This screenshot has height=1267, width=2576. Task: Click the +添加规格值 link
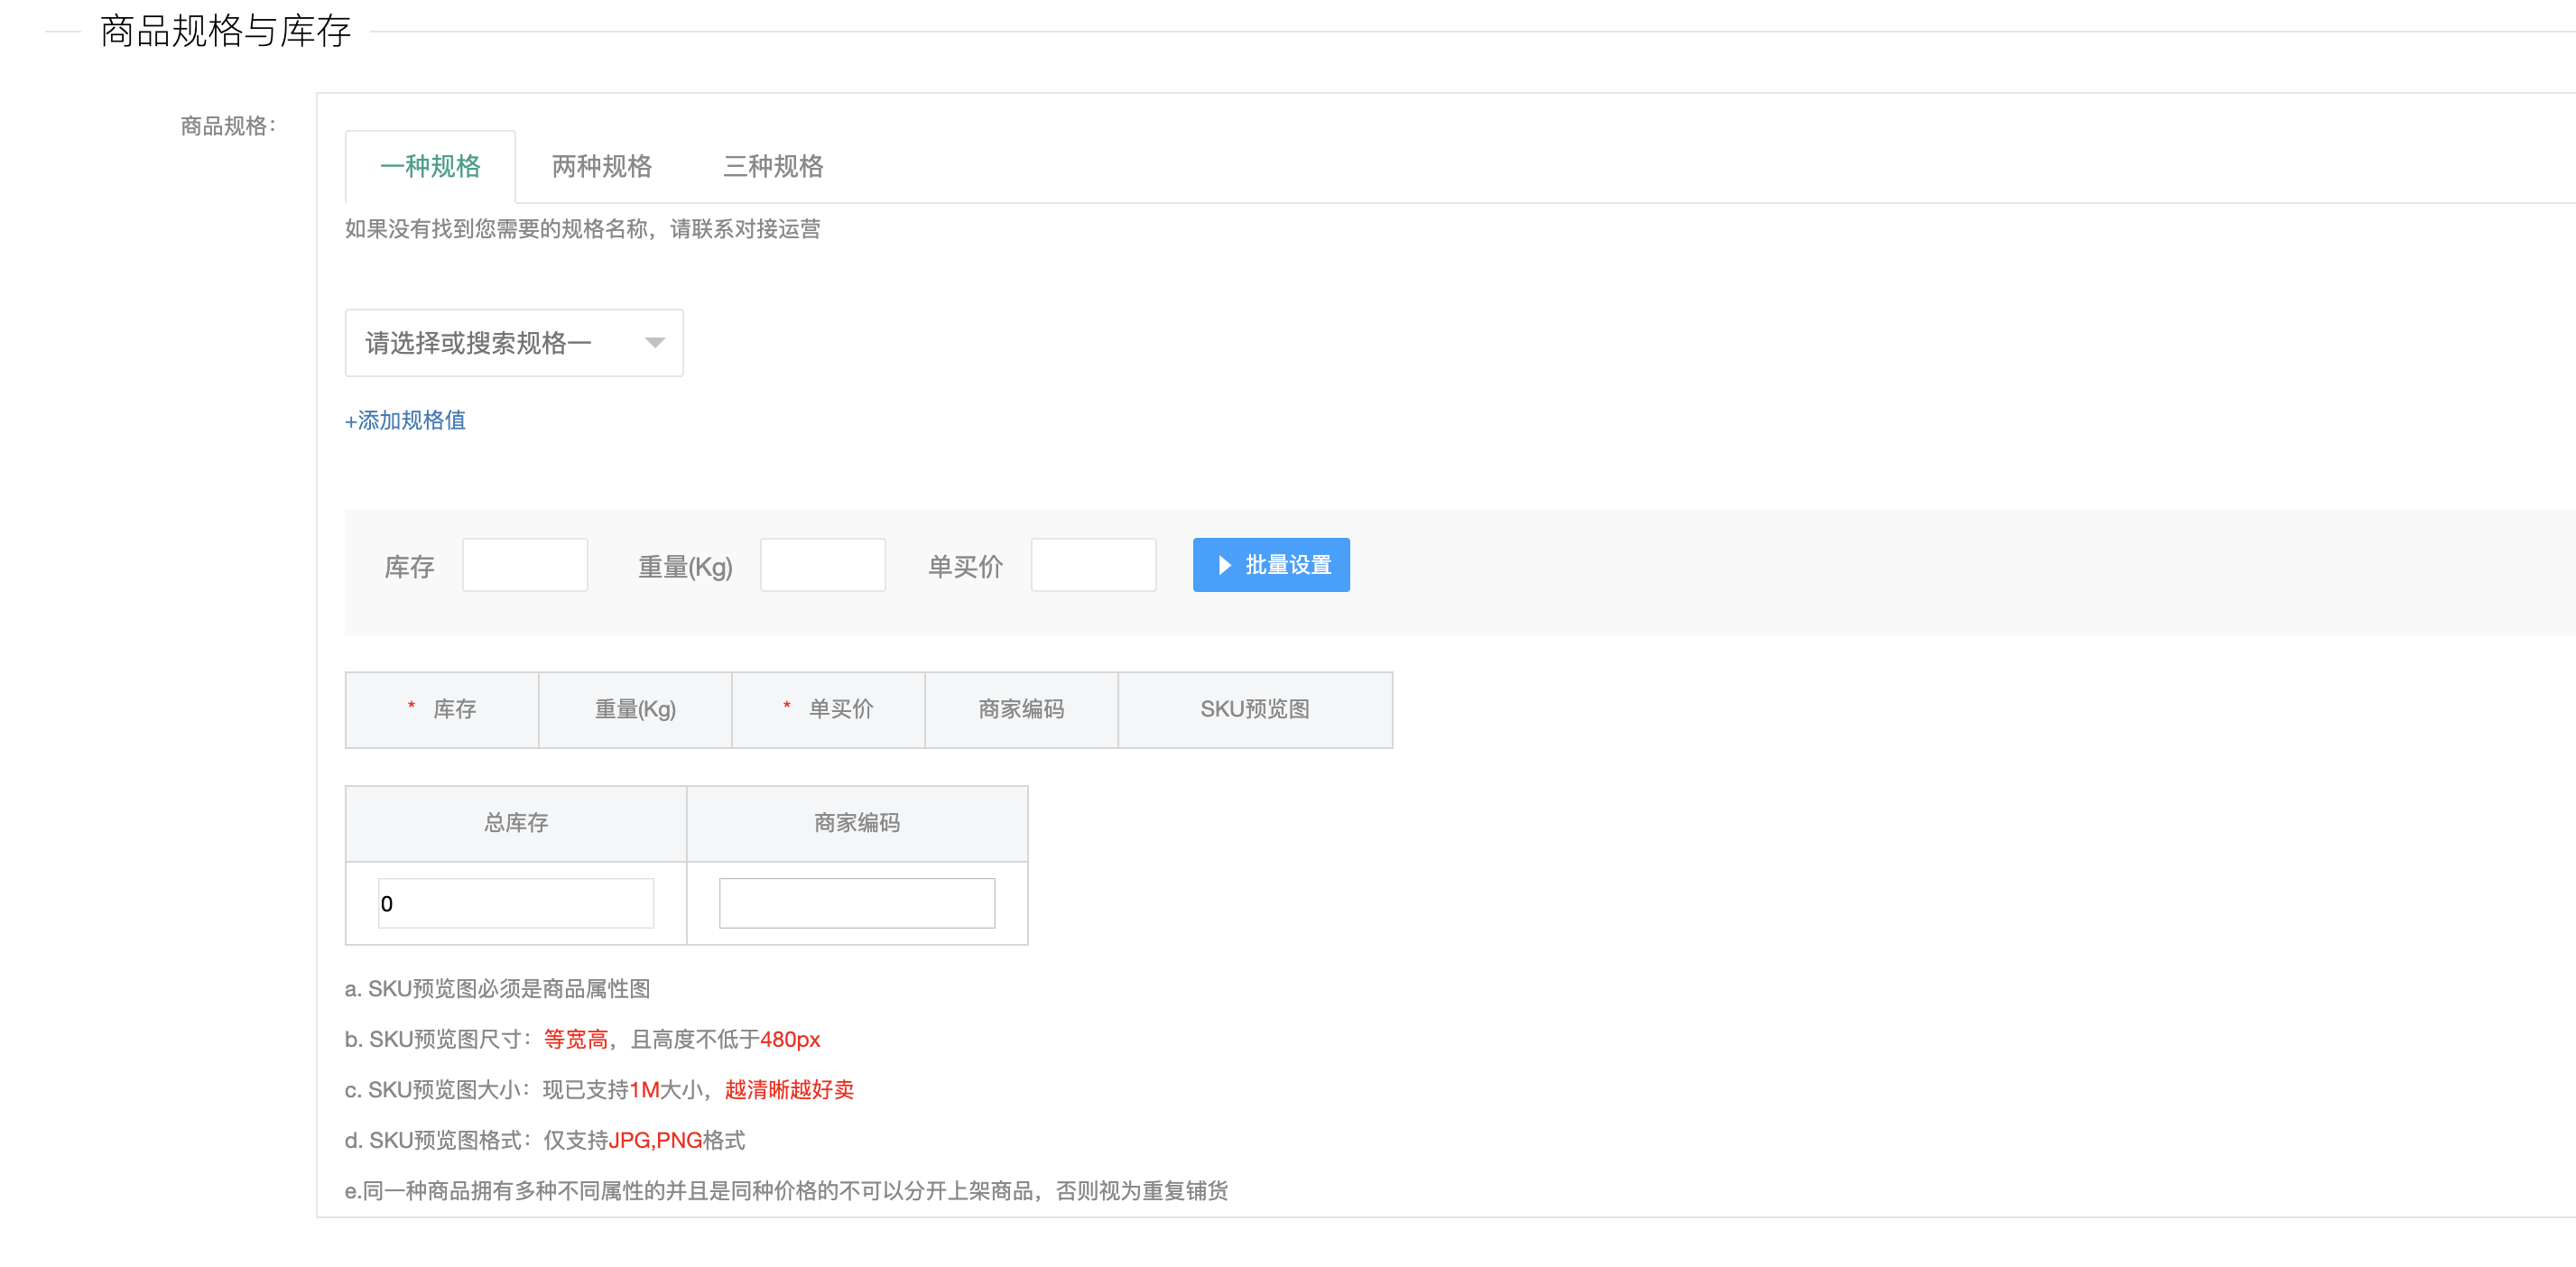tap(405, 420)
